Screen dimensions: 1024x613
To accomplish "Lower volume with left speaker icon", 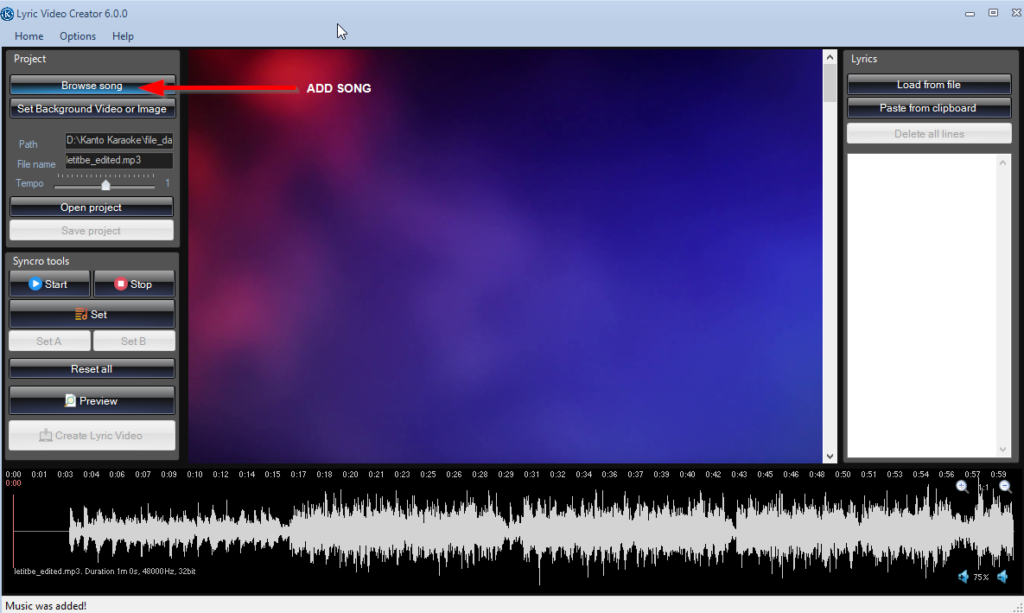I will click(963, 577).
